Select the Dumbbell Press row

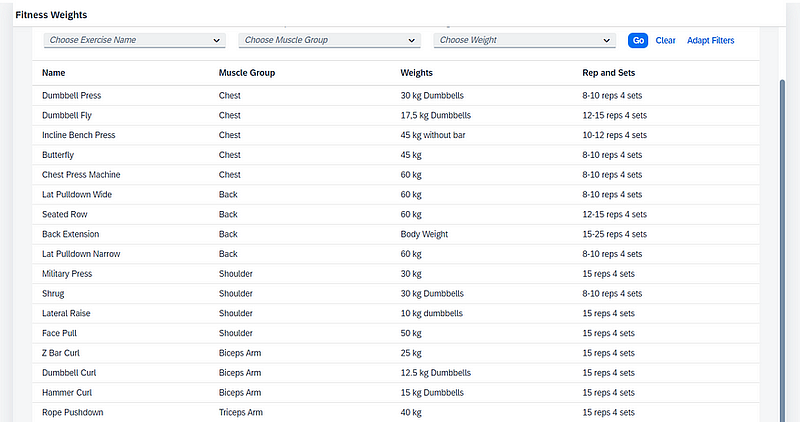[395, 95]
